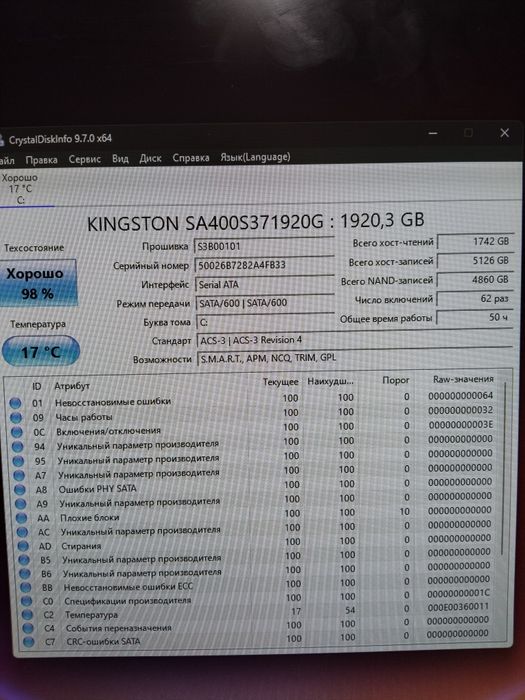Open the Язык(Language) menu
Viewport: 525px width, 700px height.
(x=255, y=157)
